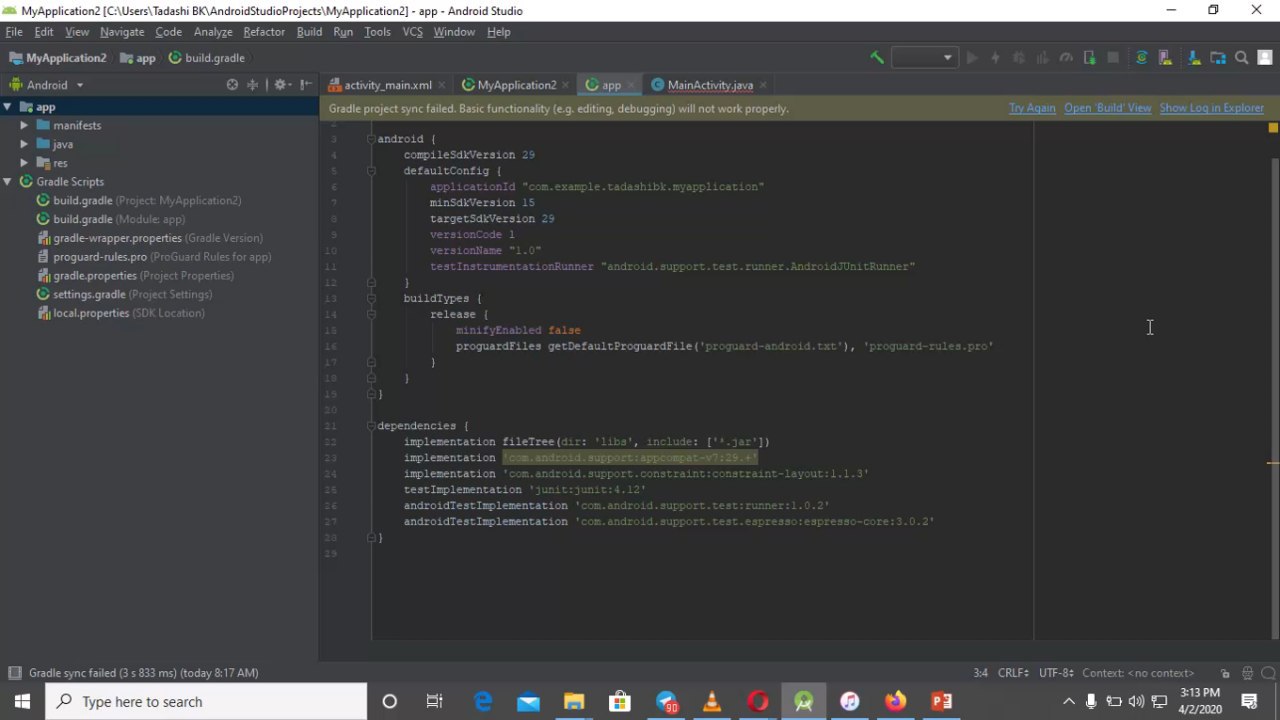Open the Project Structure icon
The width and height of the screenshot is (1280, 720).
click(x=1217, y=58)
